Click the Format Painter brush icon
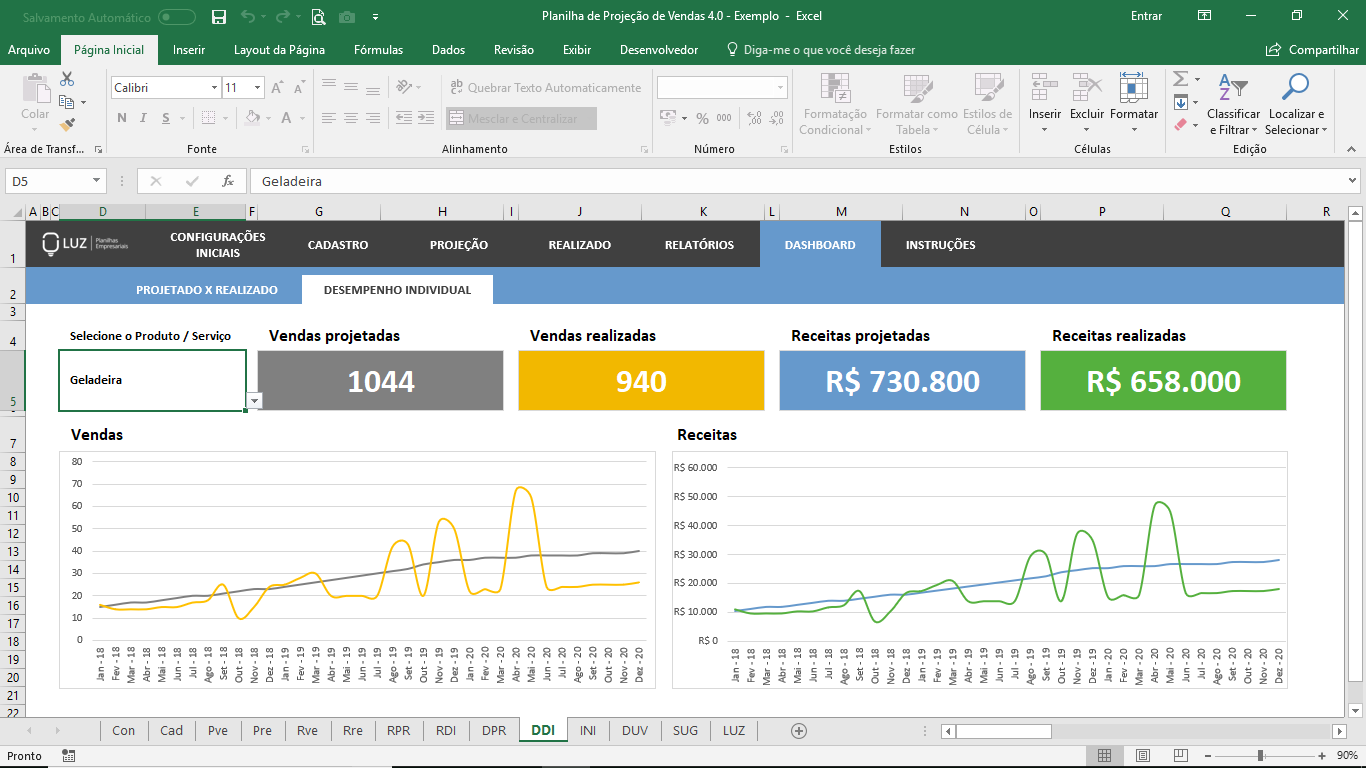Image resolution: width=1366 pixels, height=768 pixels. click(67, 126)
